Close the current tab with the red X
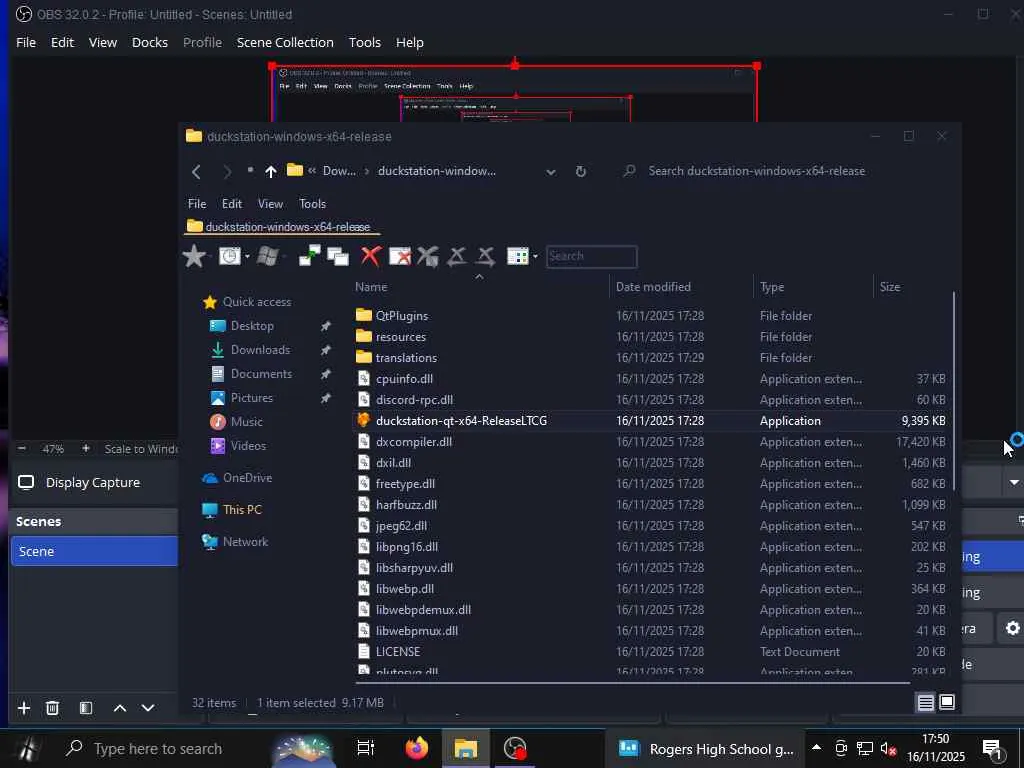Viewport: 1024px width, 768px height. (x=371, y=256)
